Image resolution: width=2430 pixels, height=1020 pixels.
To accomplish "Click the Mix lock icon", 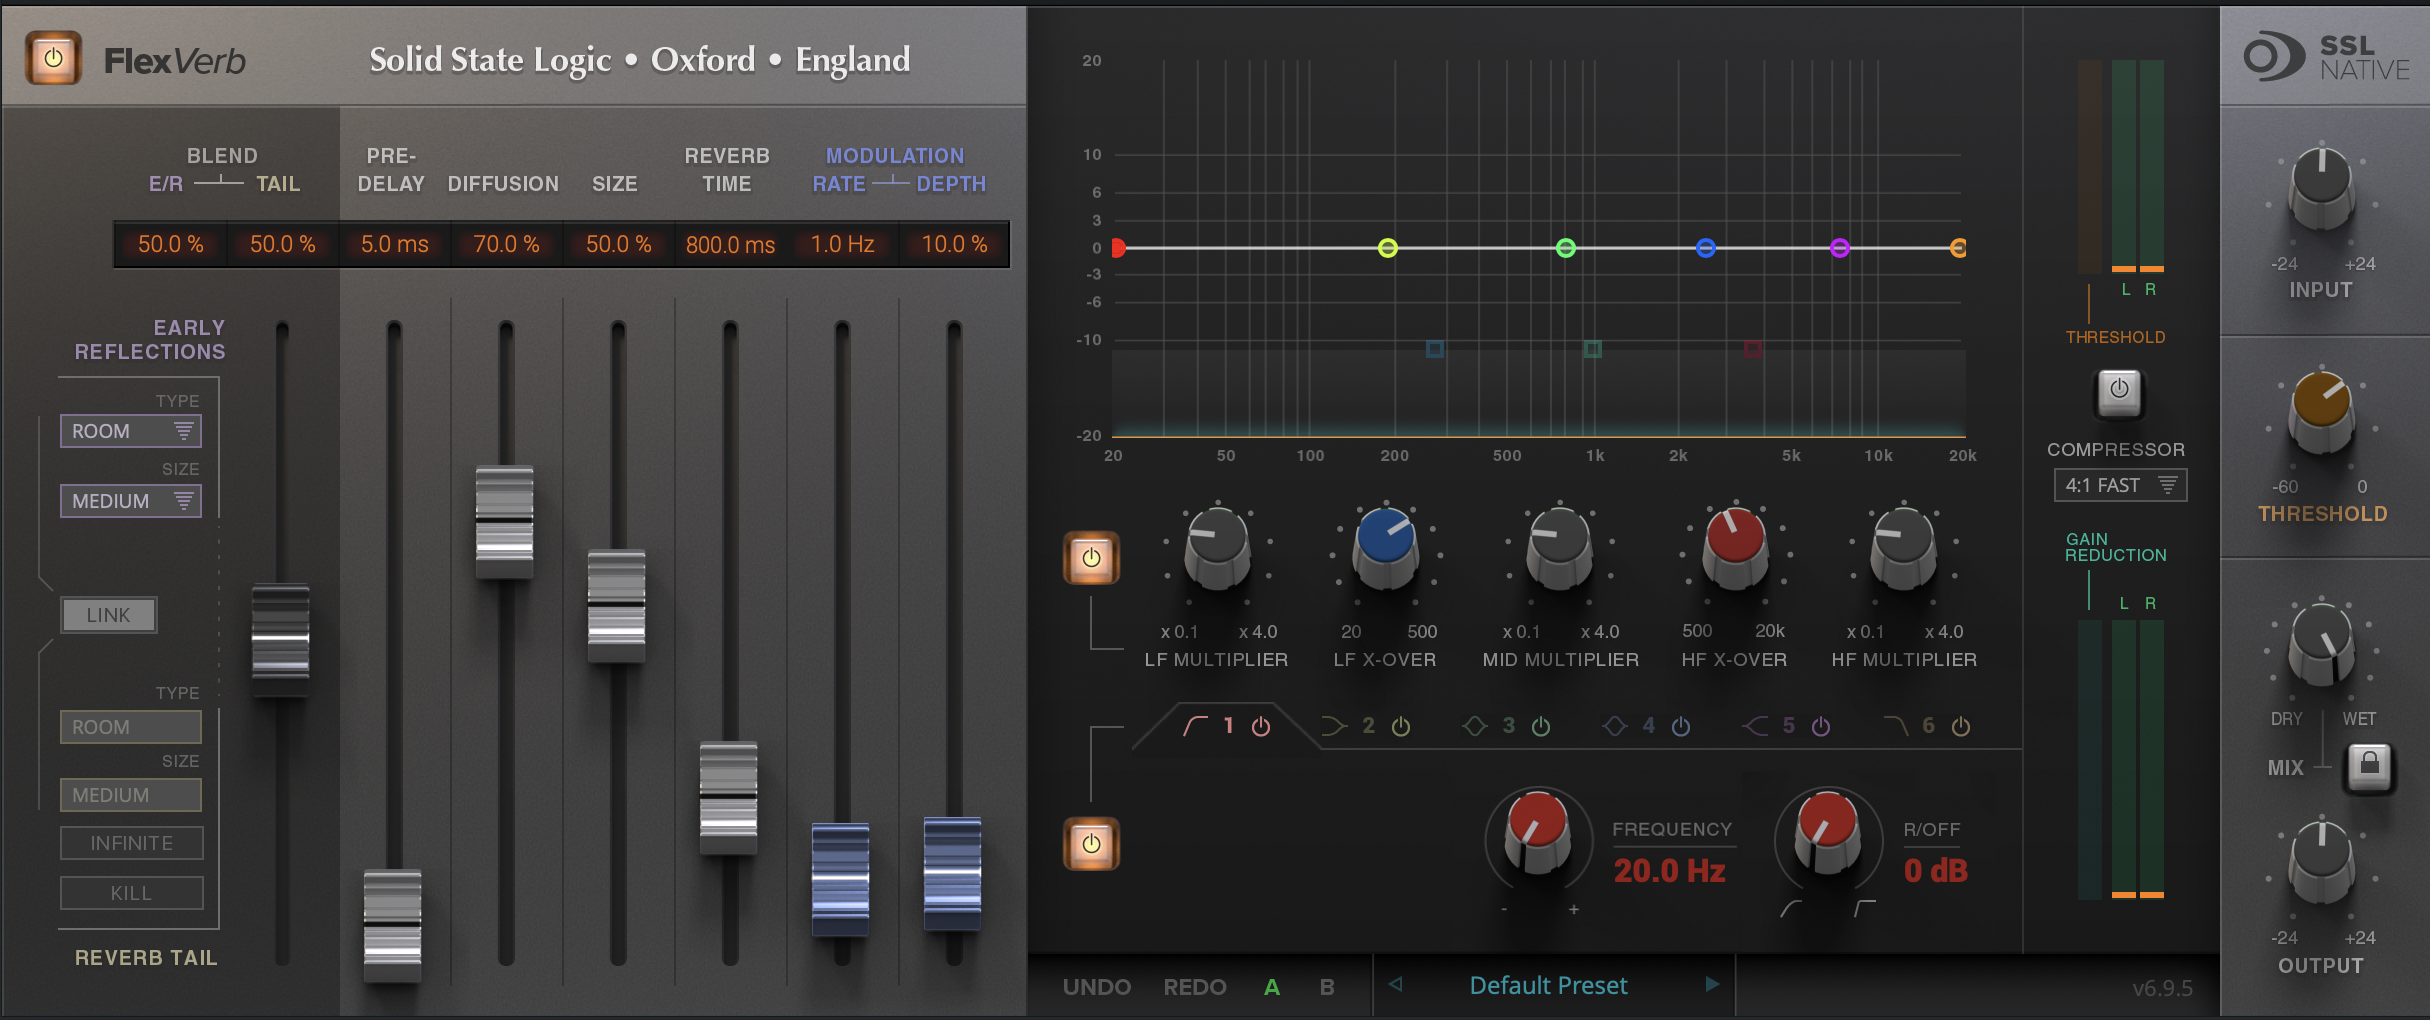I will 2371,767.
